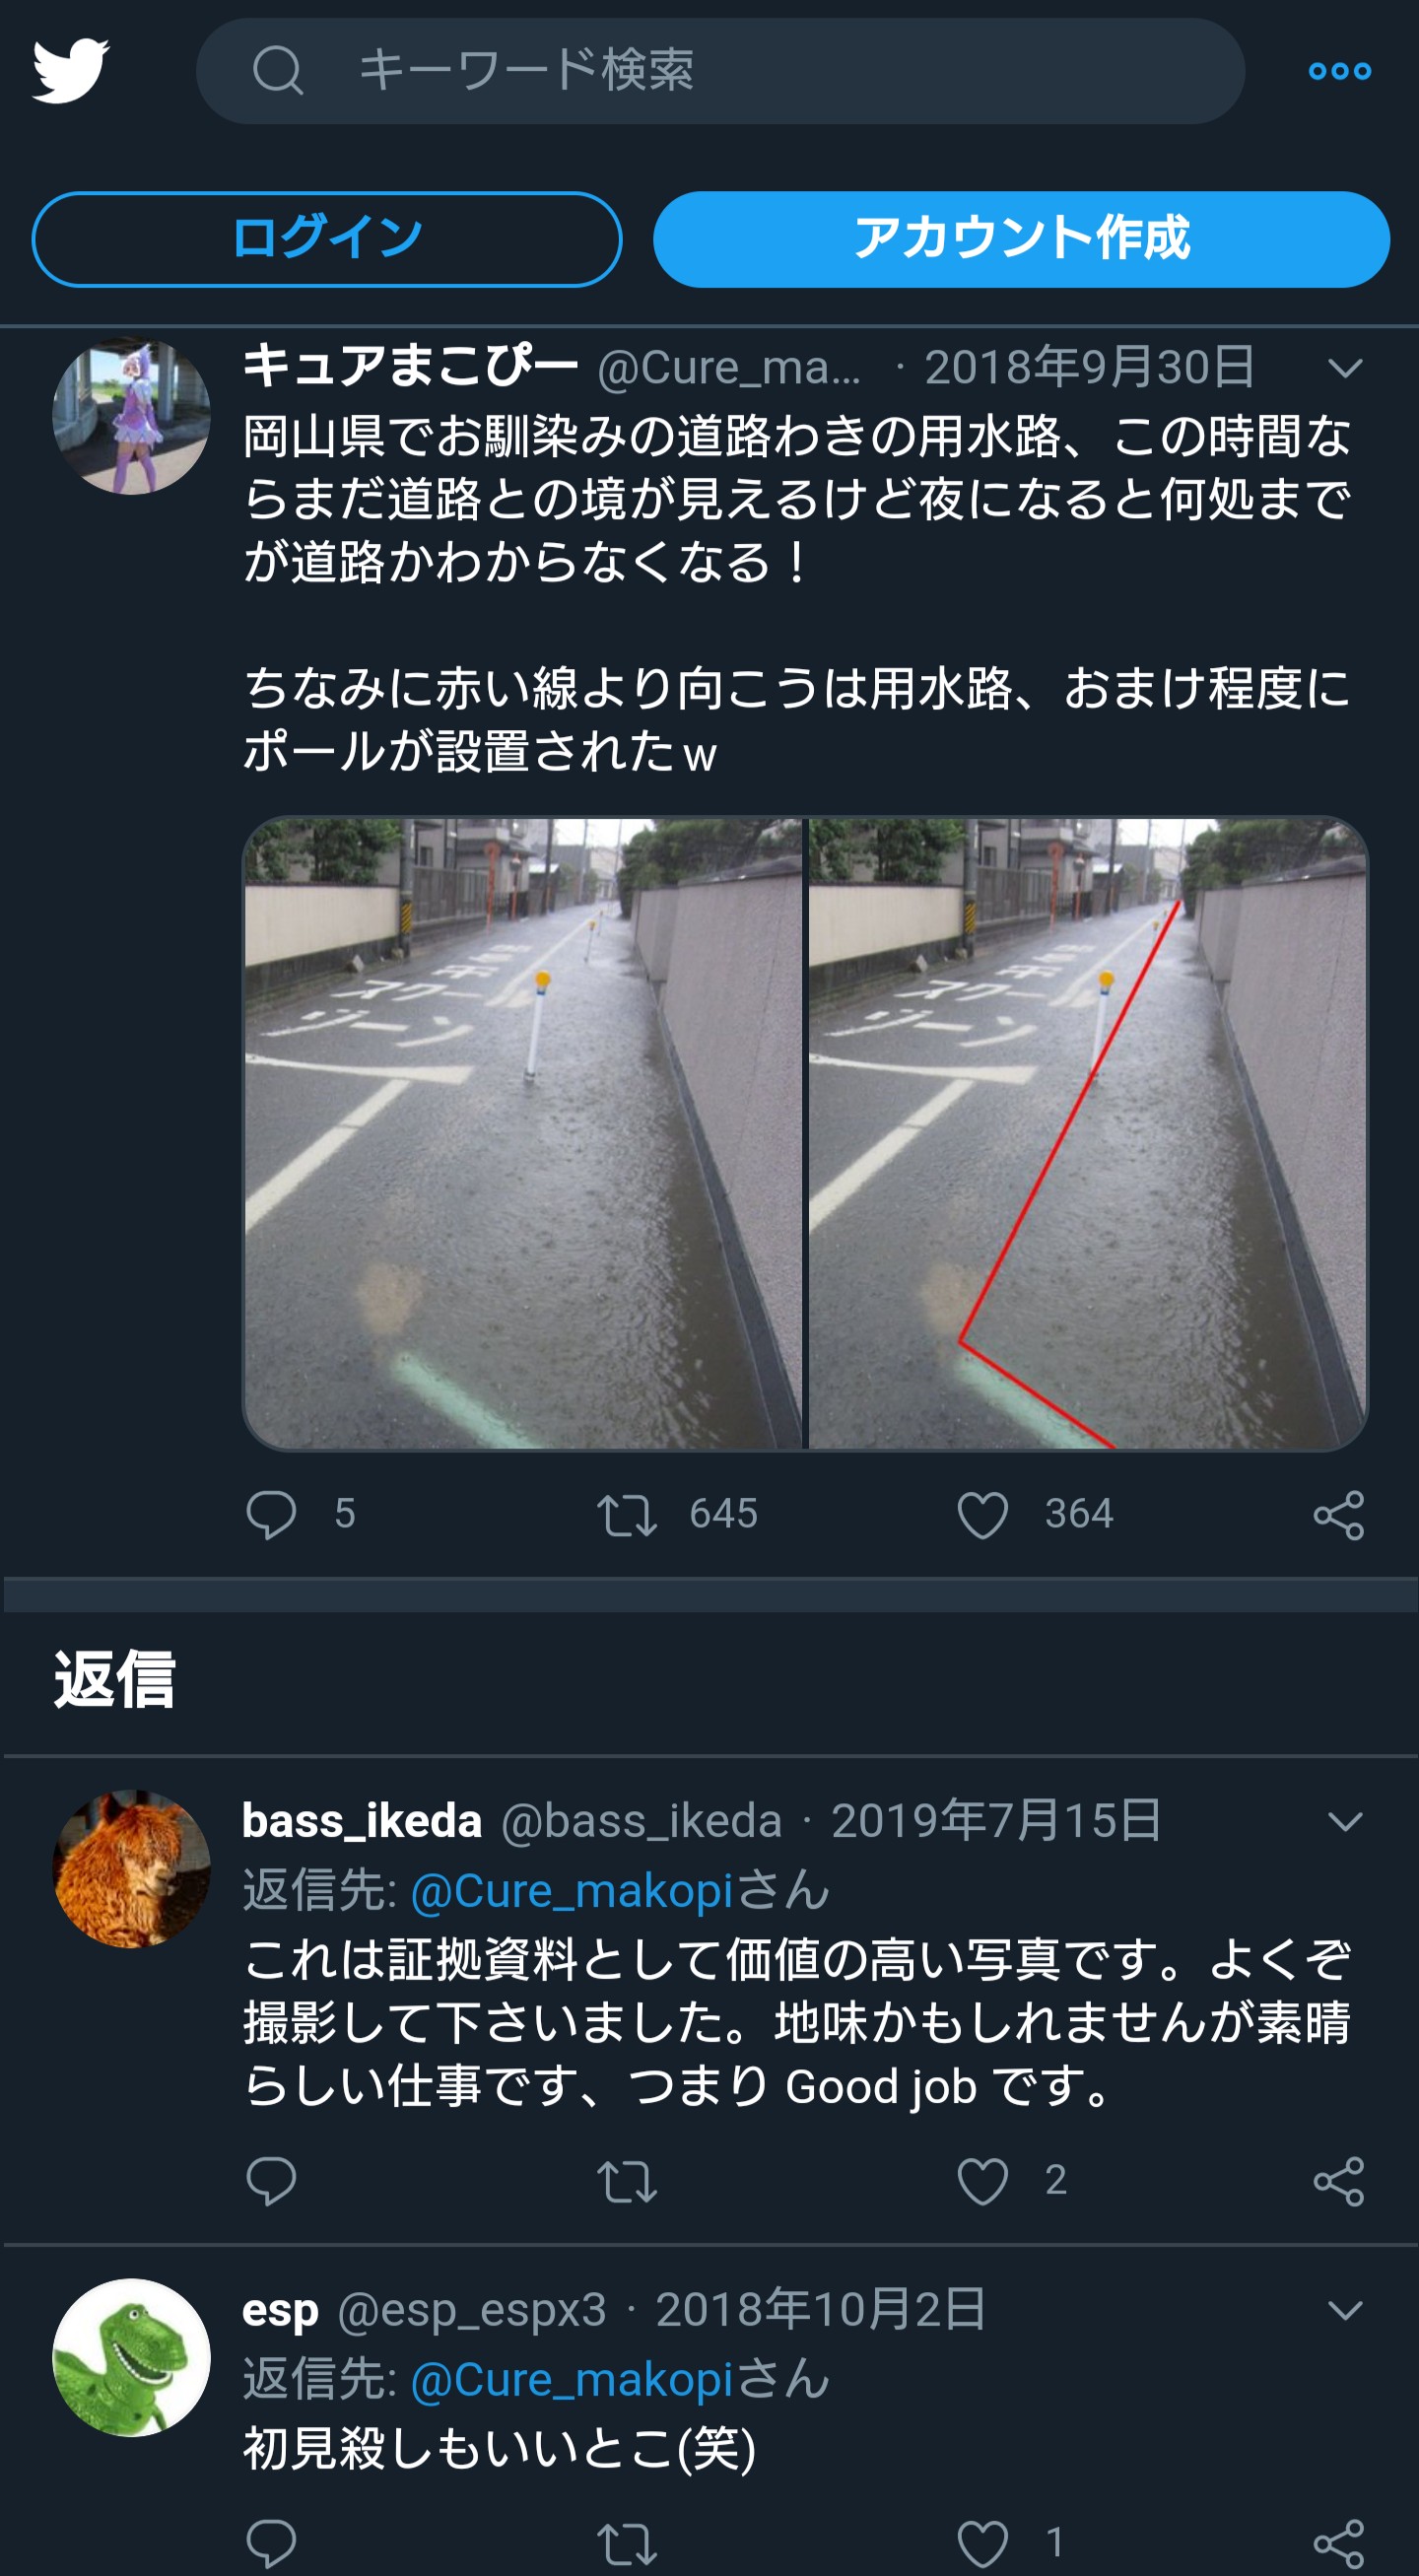Share bass_ikeda's reply

click(x=1339, y=2181)
